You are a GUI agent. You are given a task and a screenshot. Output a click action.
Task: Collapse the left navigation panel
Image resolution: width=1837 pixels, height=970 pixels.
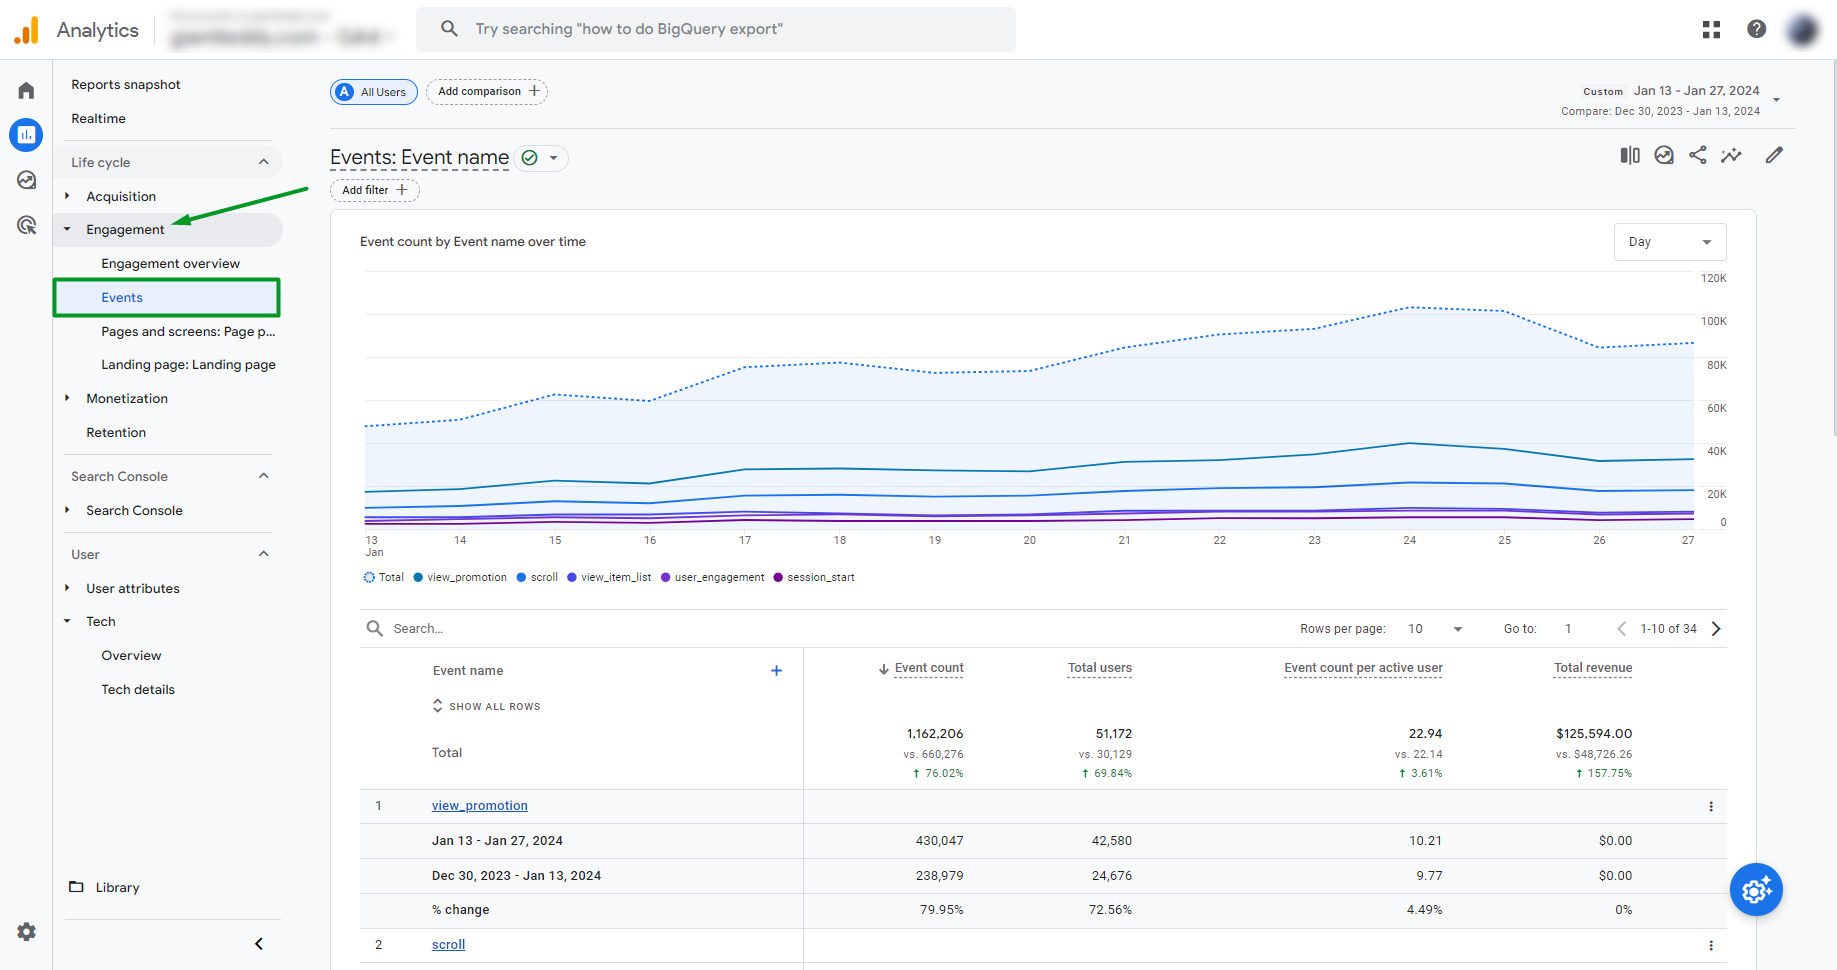point(259,944)
